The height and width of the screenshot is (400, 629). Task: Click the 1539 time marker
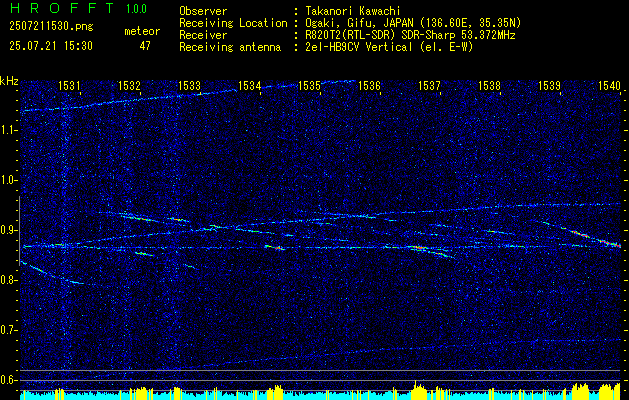[550, 85]
